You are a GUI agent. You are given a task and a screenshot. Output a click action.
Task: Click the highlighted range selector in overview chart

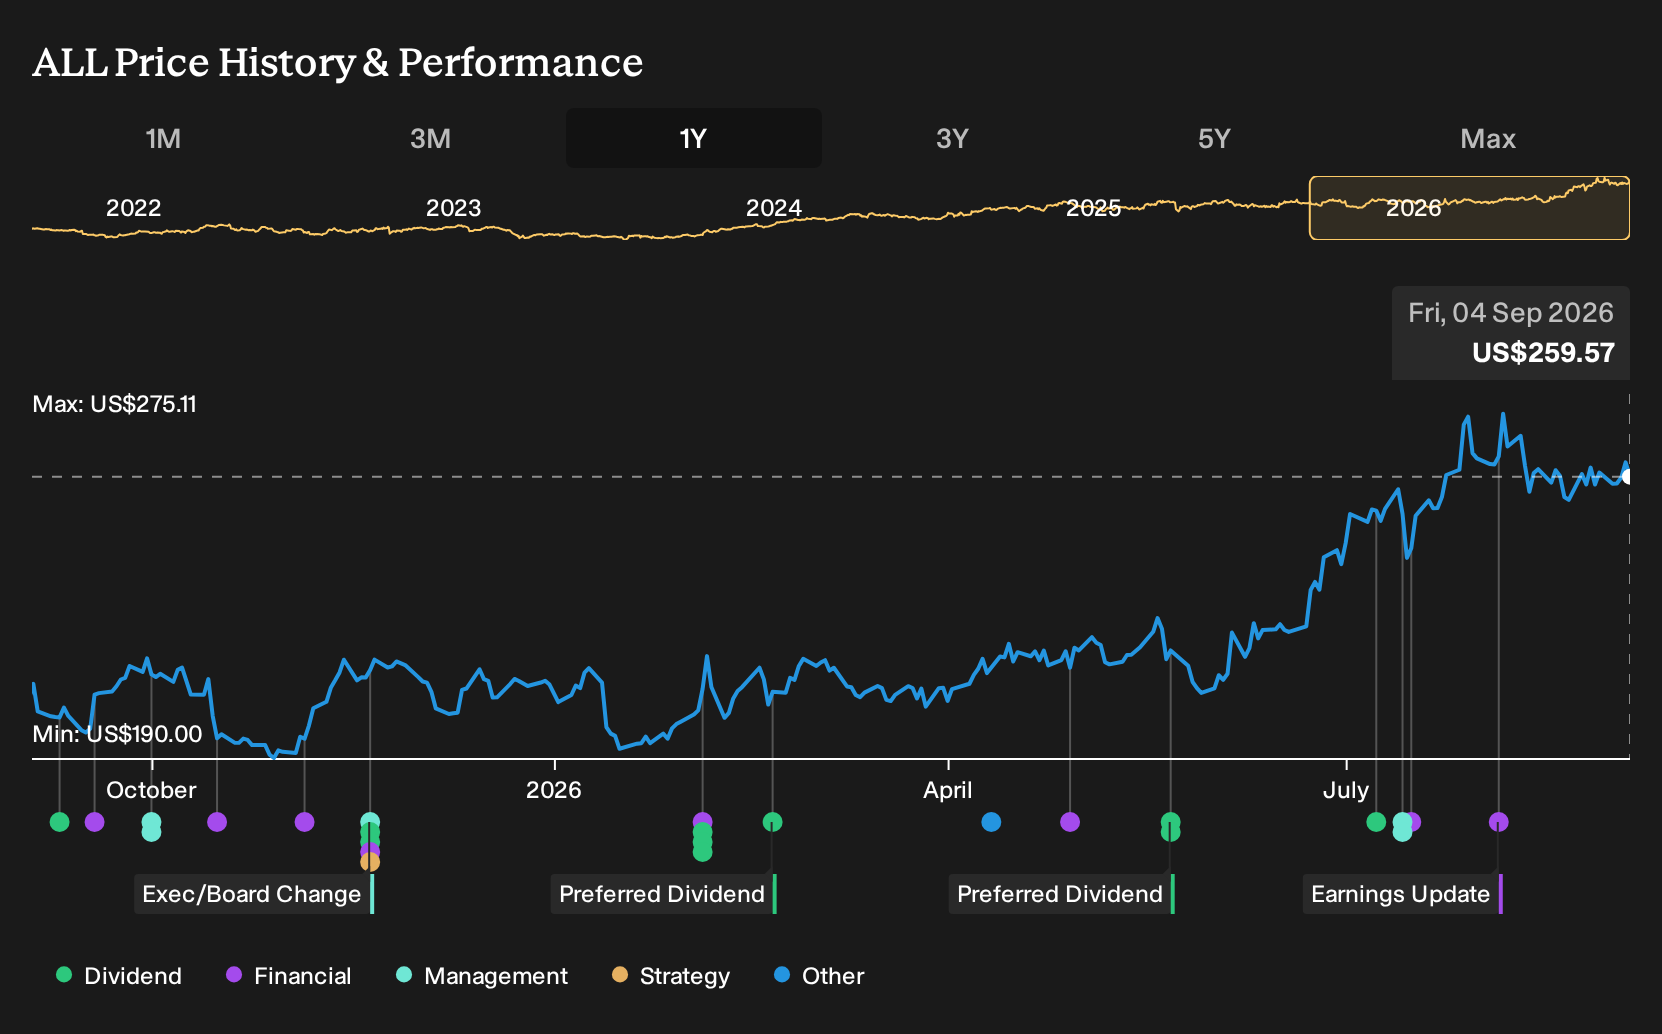[1469, 208]
